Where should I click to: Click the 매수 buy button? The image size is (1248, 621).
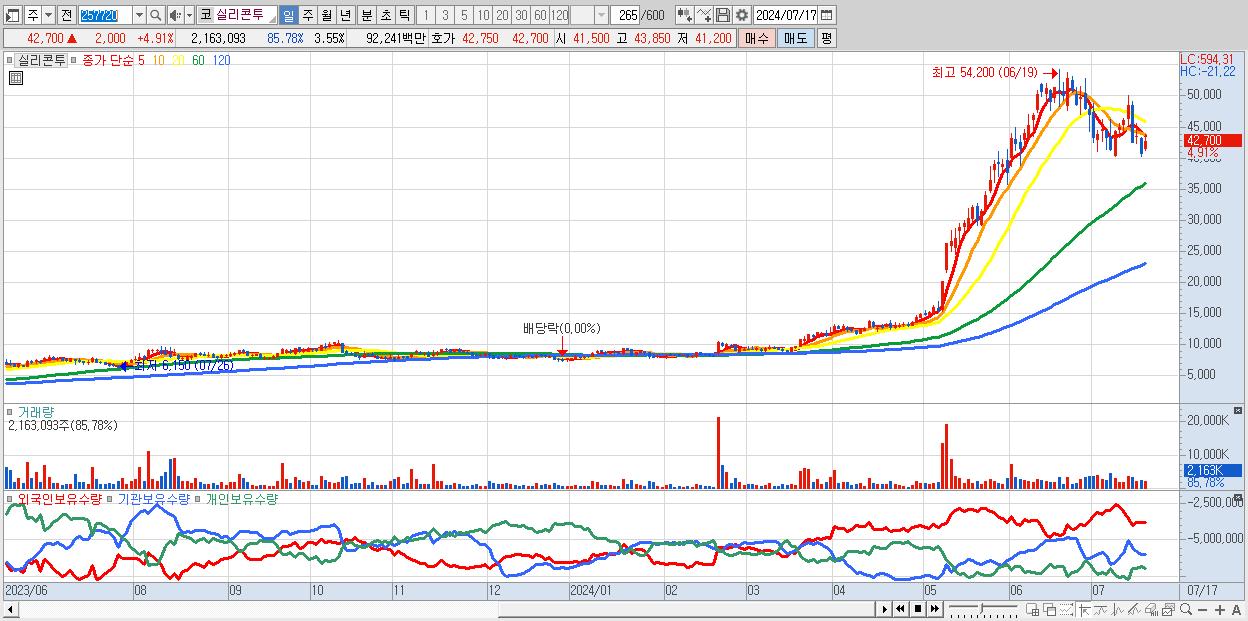tap(757, 38)
